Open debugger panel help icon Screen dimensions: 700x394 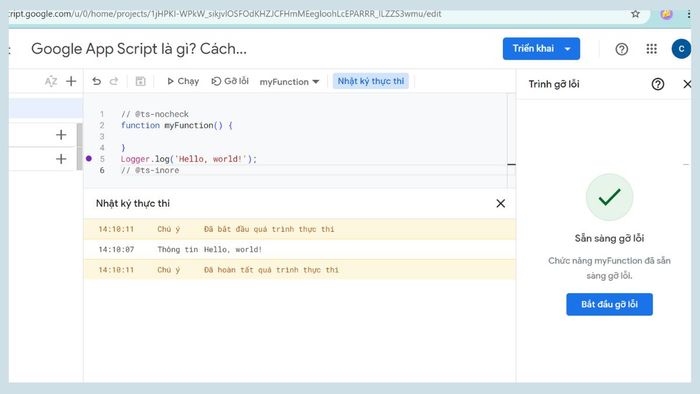click(658, 84)
